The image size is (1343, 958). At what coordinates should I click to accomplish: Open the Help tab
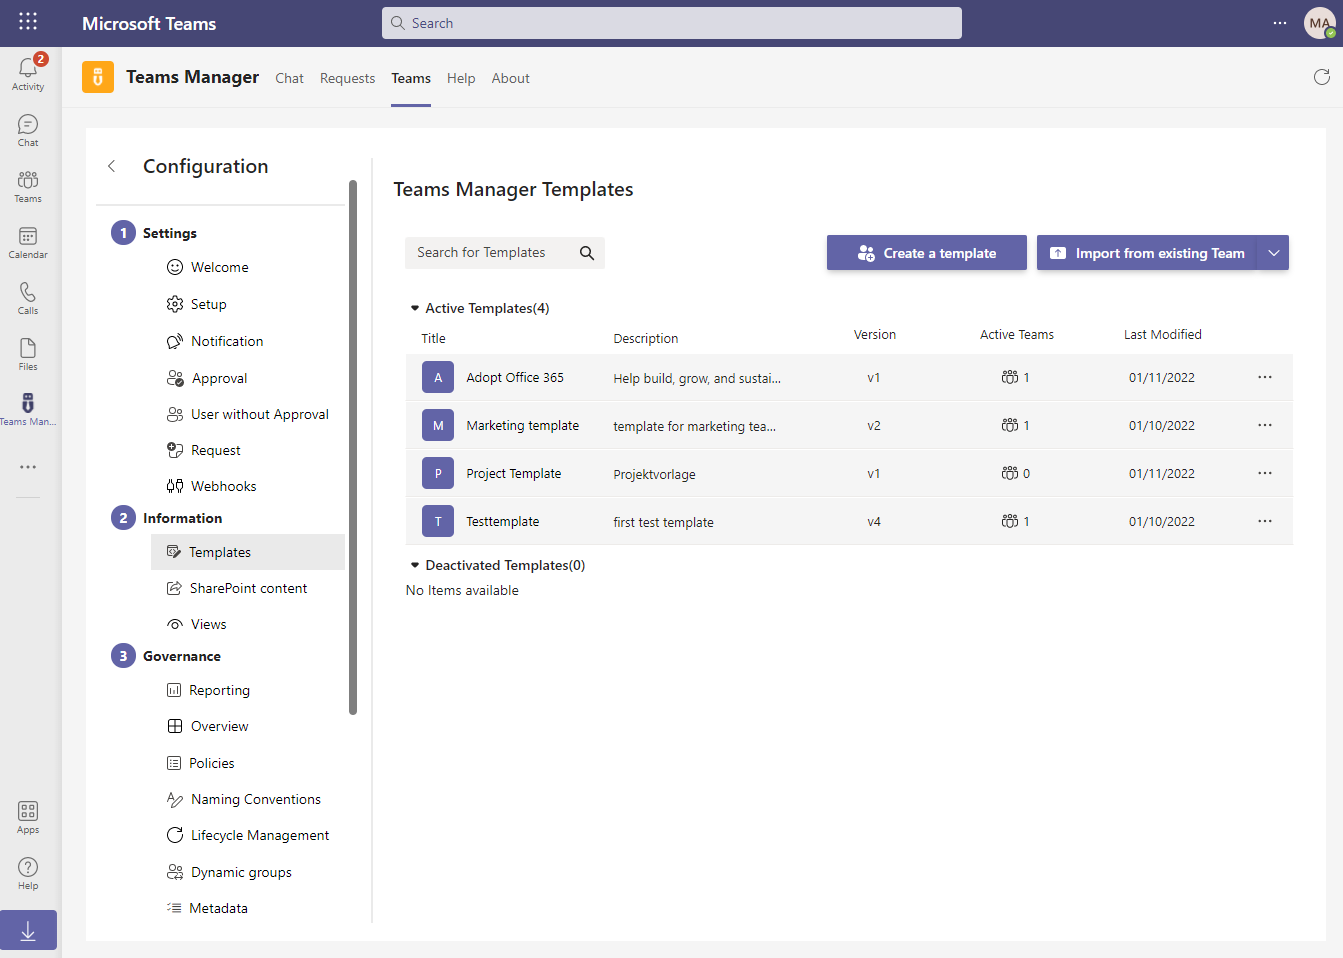click(x=461, y=78)
